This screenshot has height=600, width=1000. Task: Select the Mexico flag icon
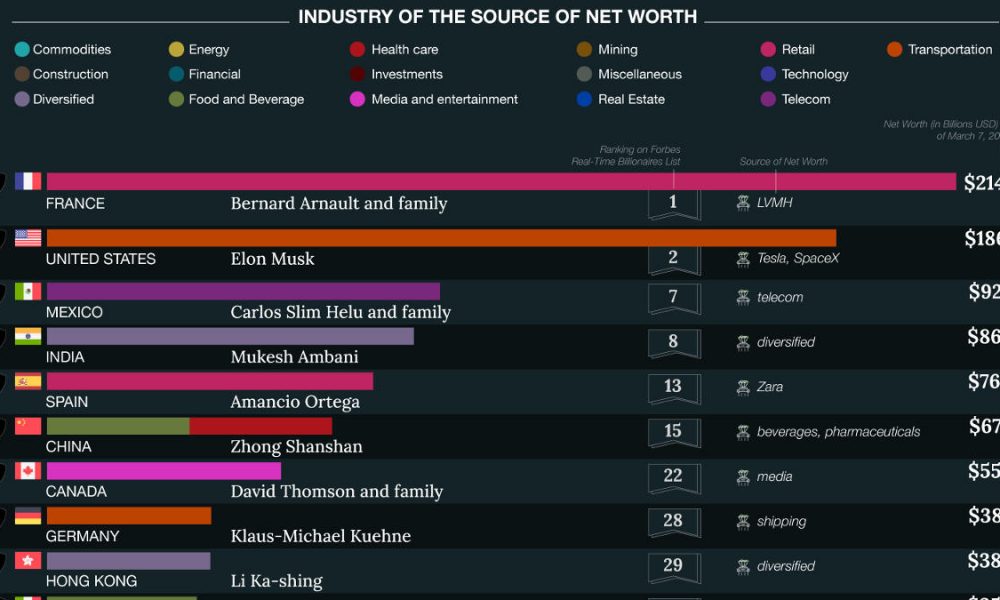27,292
